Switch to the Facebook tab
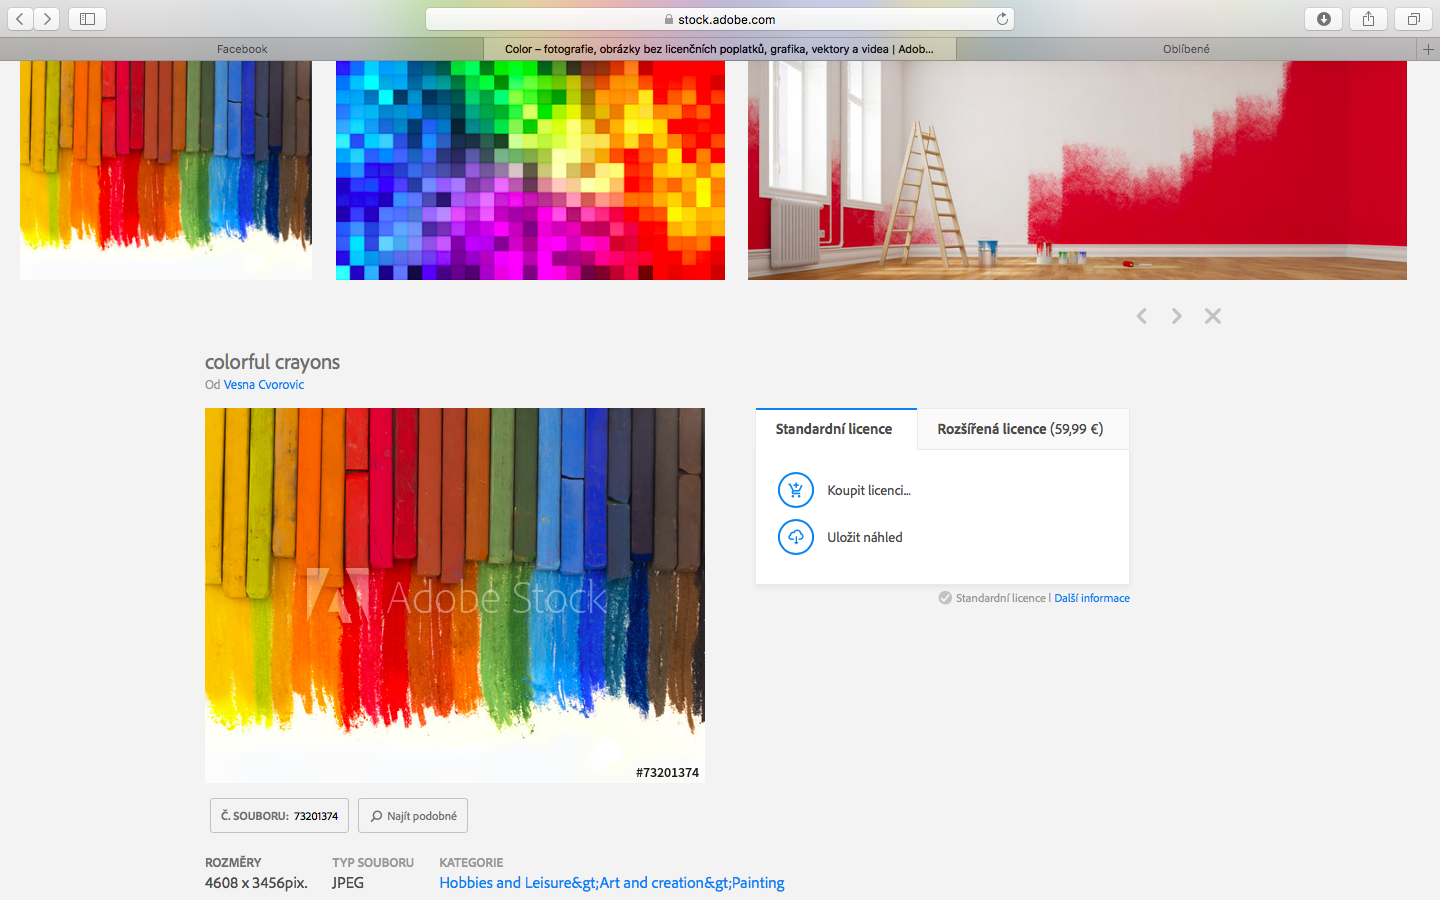The width and height of the screenshot is (1440, 900). coord(242,49)
